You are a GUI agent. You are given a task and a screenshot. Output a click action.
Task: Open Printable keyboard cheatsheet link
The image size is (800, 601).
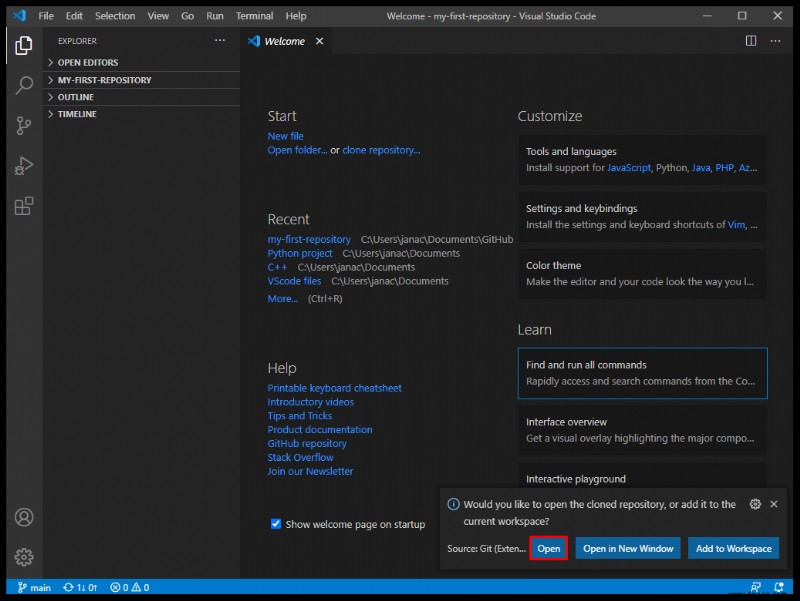tap(334, 388)
